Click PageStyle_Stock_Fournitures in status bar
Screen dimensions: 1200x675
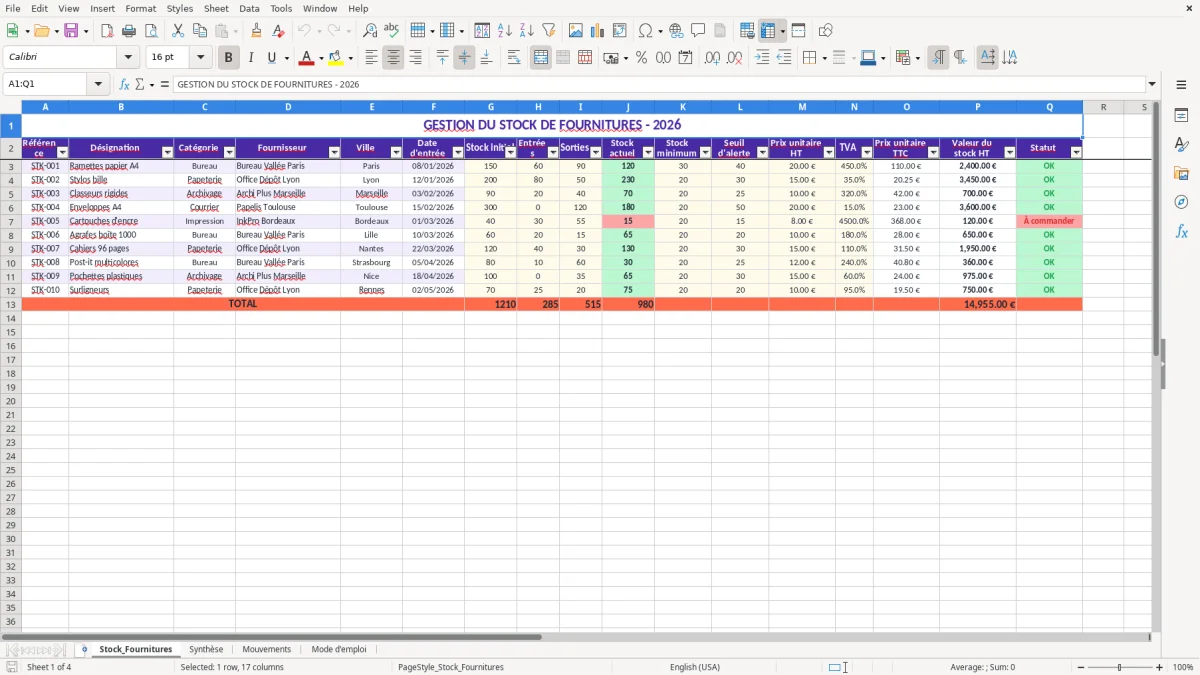[x=451, y=667]
